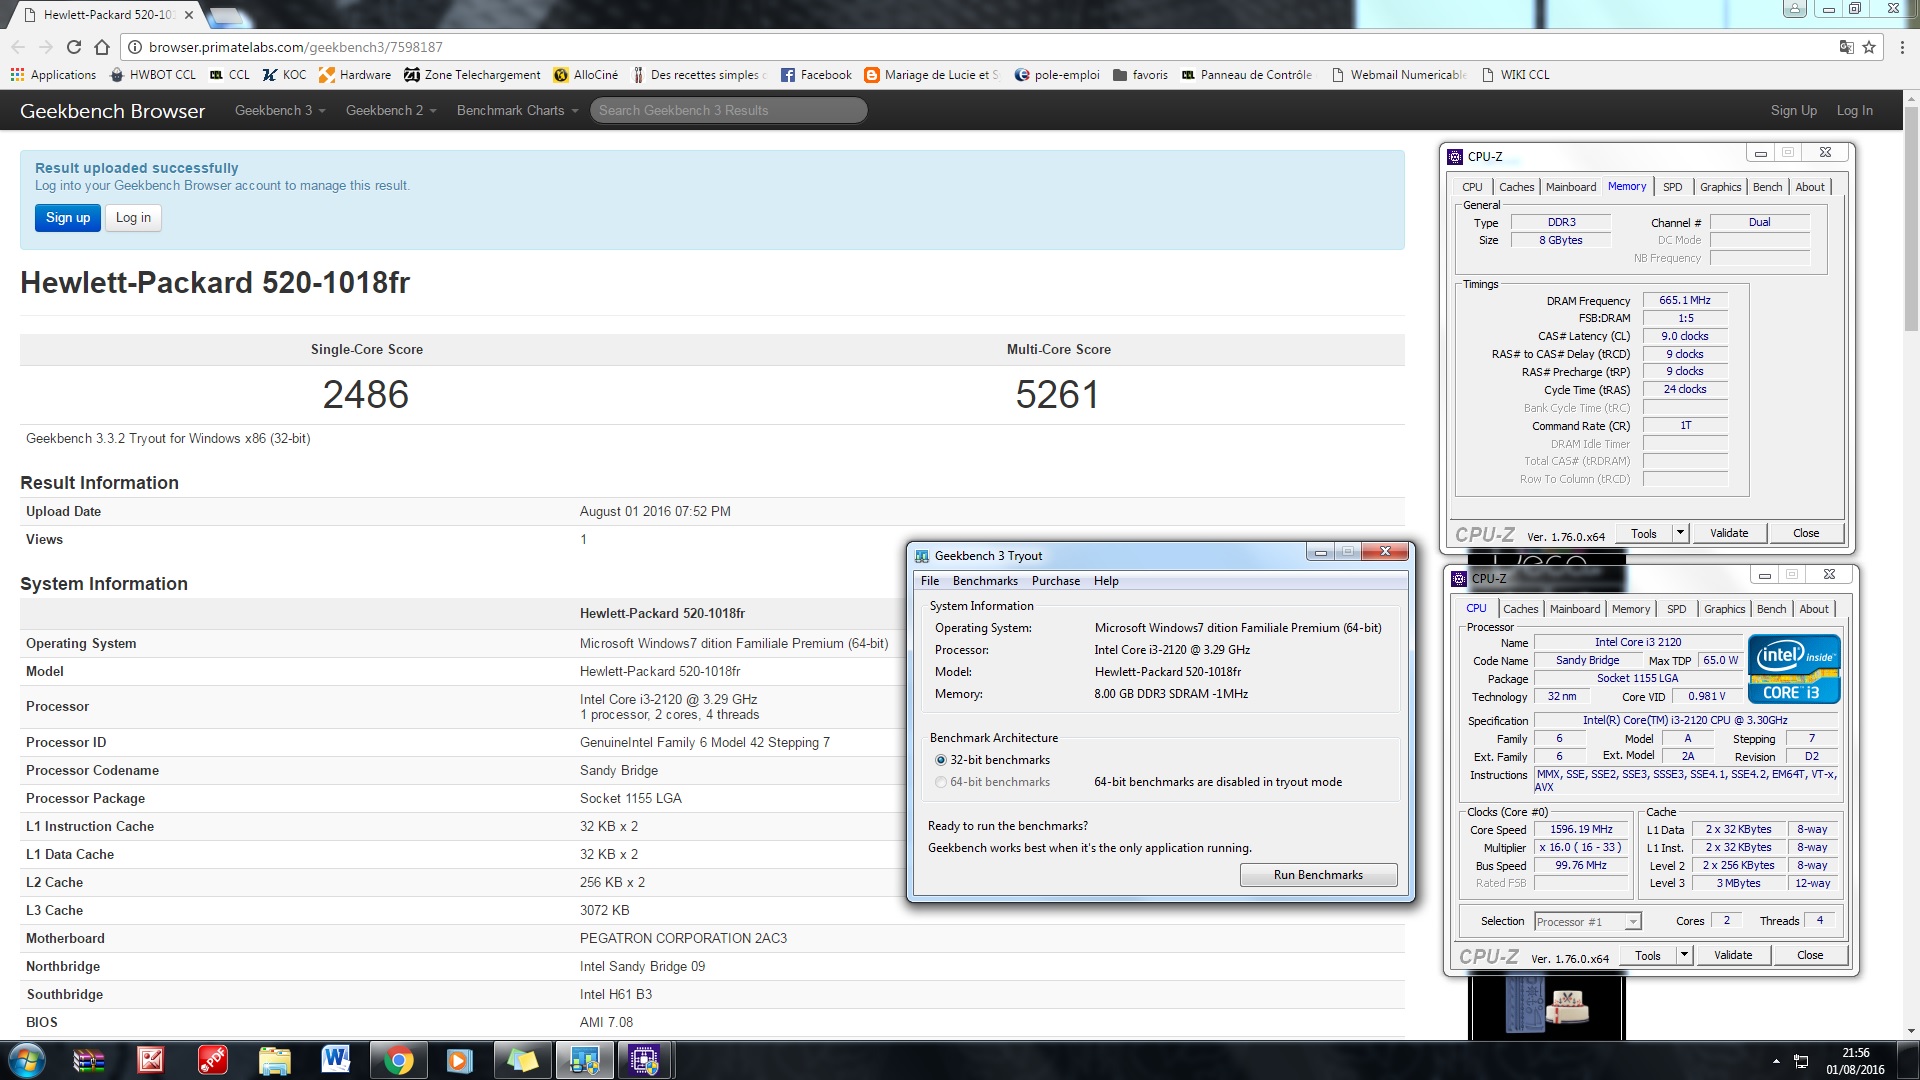
Task: Expand the Geekbench 2 navigation dropdown
Action: click(391, 110)
